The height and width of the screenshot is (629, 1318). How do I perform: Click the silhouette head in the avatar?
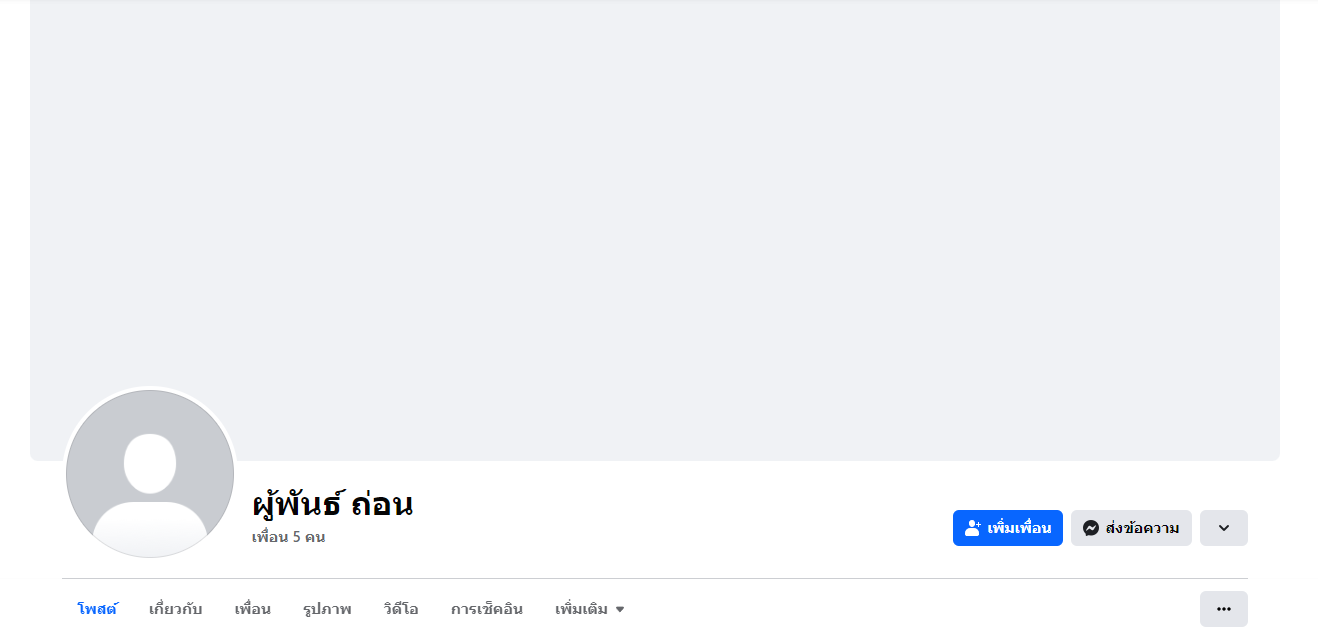150,463
